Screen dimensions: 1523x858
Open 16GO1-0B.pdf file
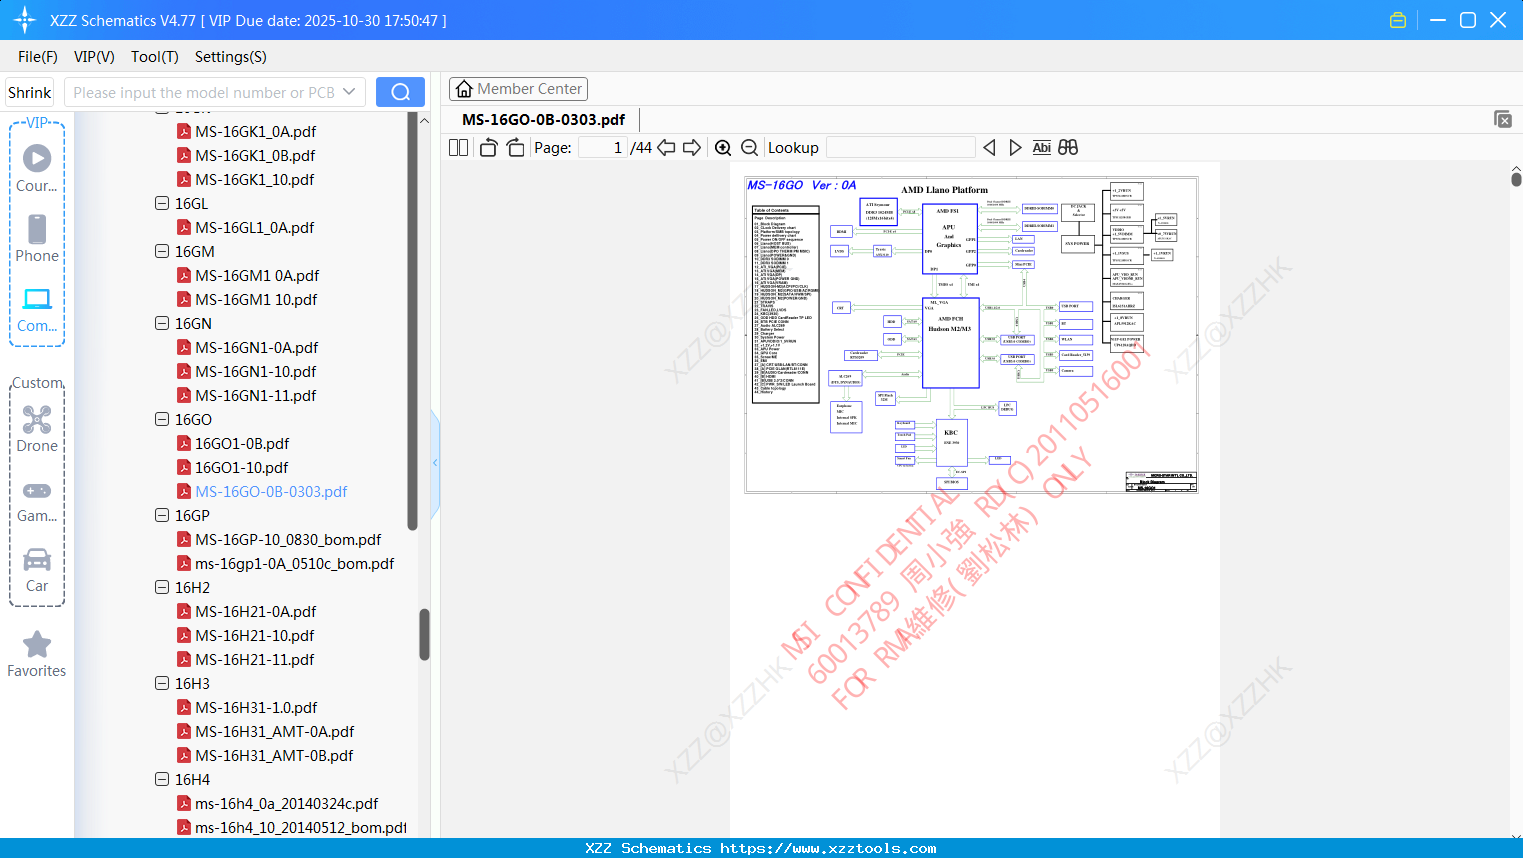click(x=242, y=443)
